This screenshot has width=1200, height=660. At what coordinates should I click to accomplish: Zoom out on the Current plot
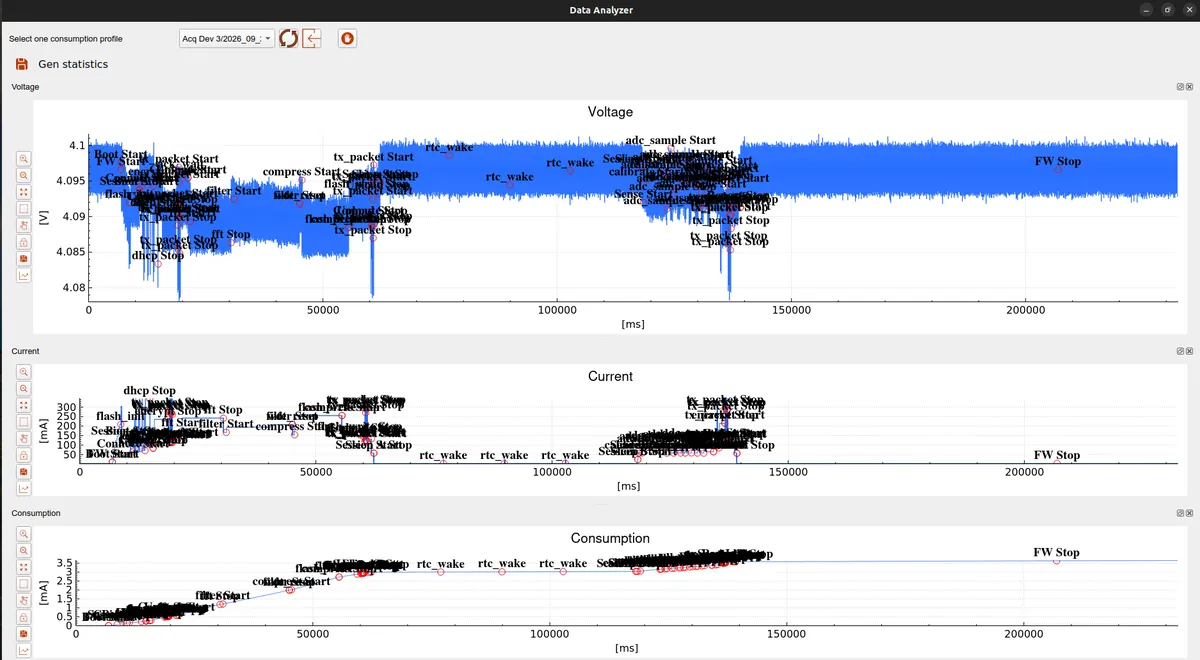[24, 388]
